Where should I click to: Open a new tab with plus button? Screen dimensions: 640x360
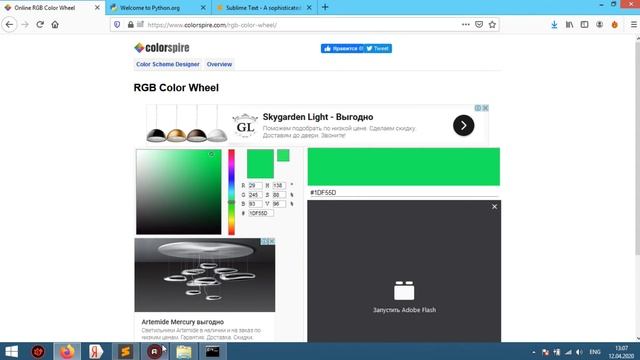325,7
